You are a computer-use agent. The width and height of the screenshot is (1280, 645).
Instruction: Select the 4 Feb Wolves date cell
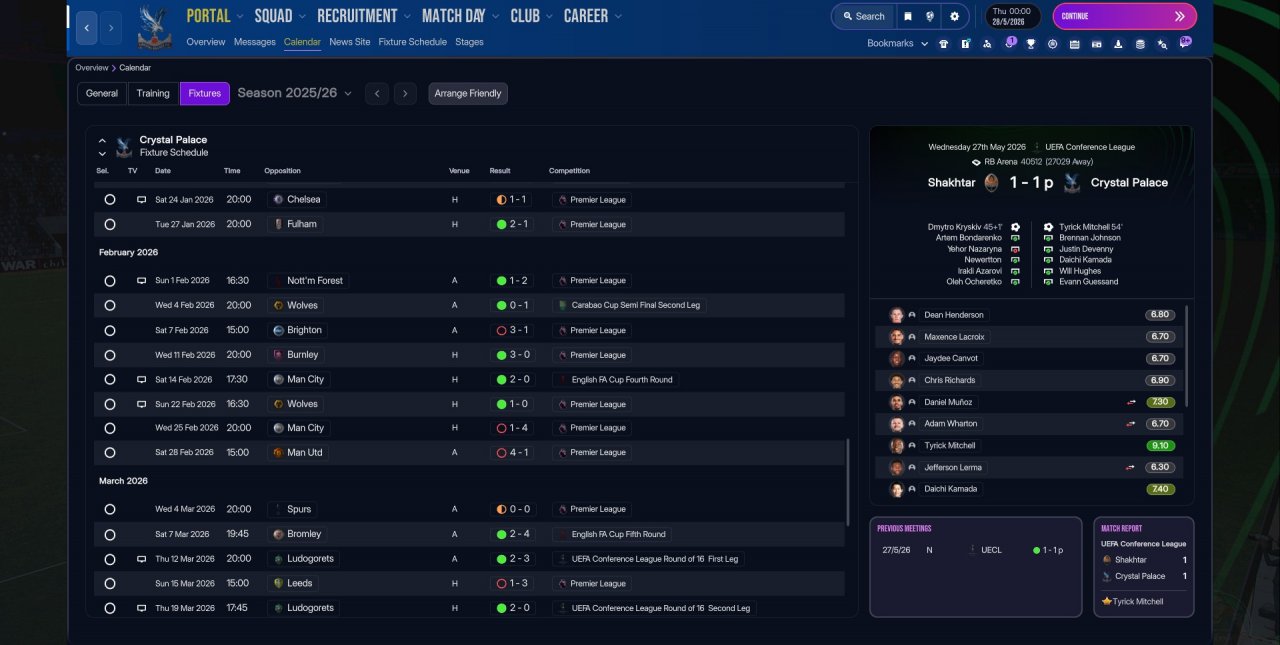point(185,305)
